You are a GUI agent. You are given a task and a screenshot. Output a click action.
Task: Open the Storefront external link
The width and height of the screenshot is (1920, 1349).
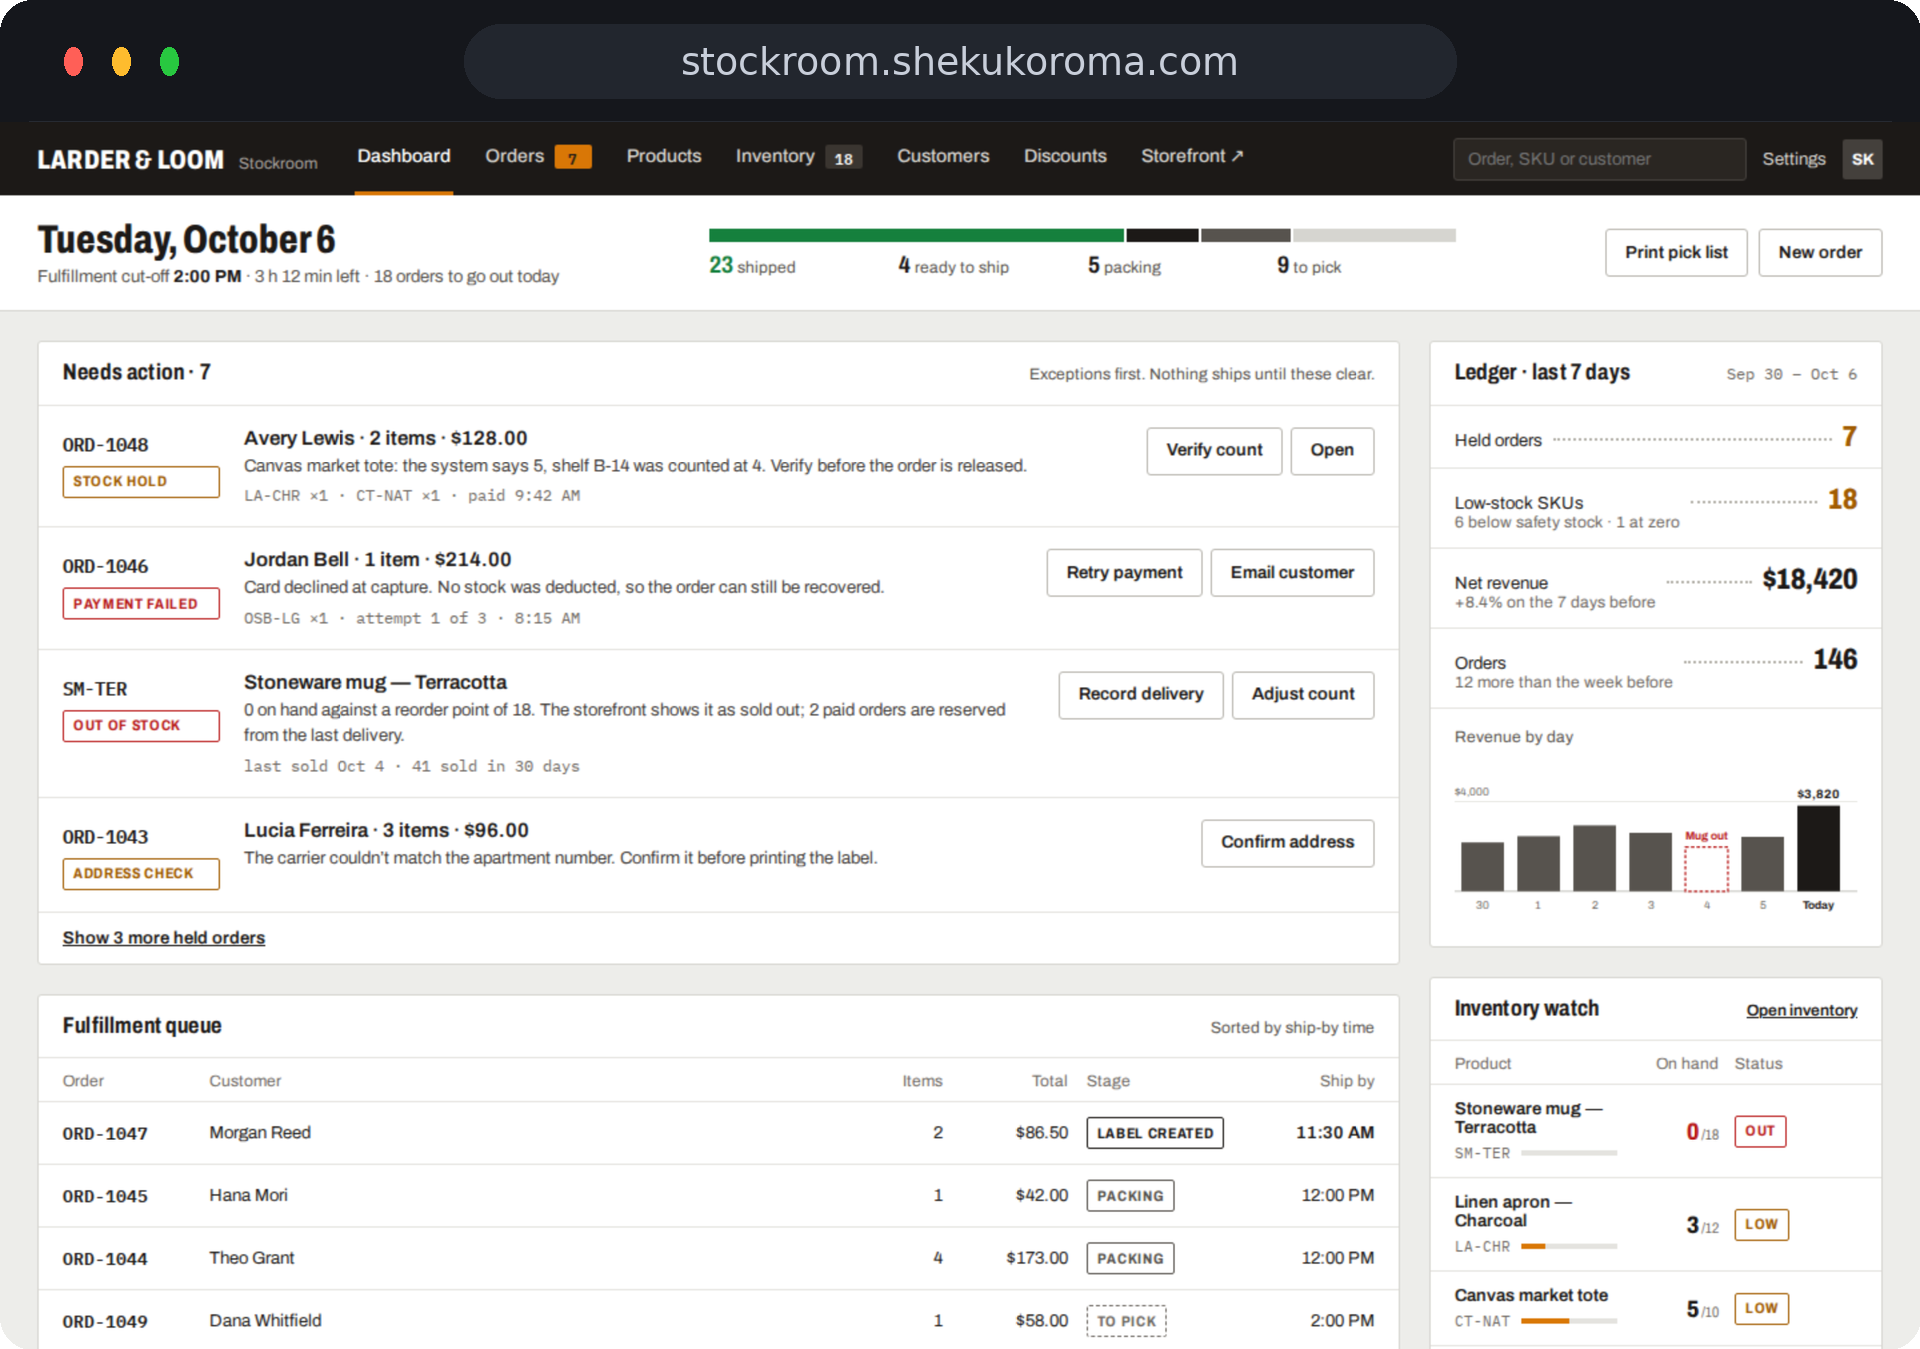click(1192, 156)
